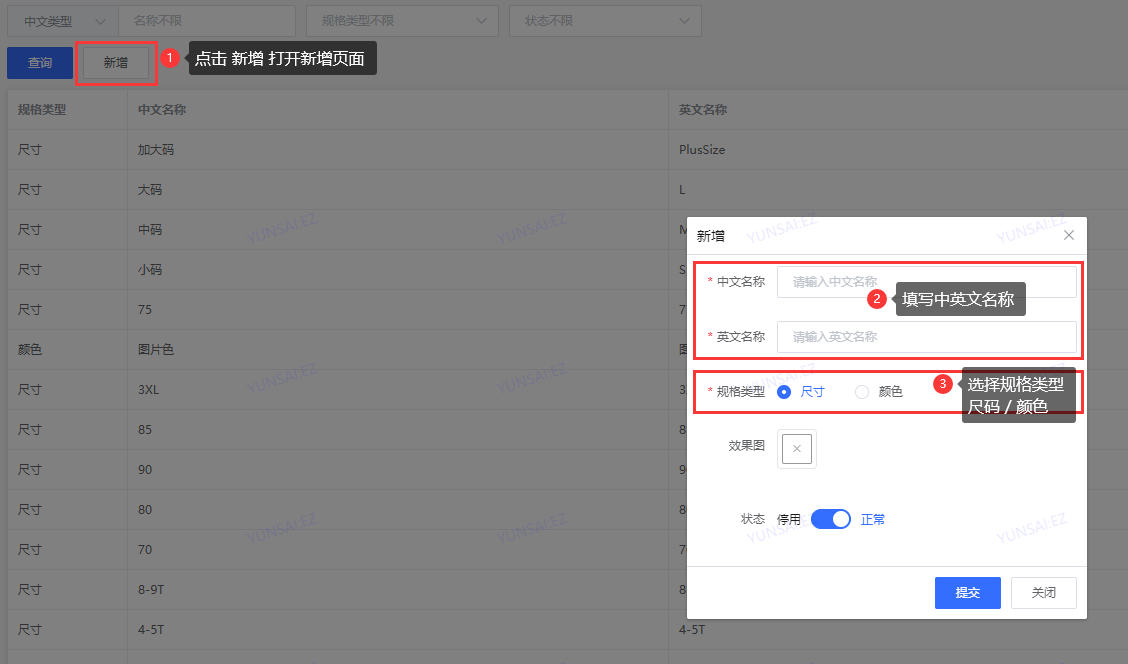The width and height of the screenshot is (1128, 664).
Task: Click the 停用 label beside the status switch
Action: point(788,519)
